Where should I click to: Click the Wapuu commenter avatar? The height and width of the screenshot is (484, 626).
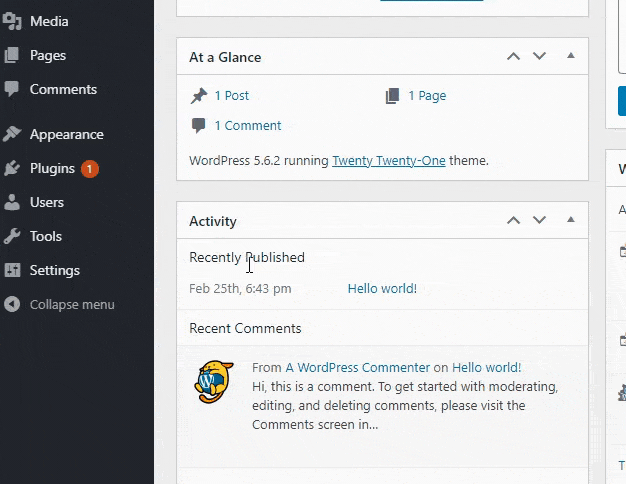(214, 382)
